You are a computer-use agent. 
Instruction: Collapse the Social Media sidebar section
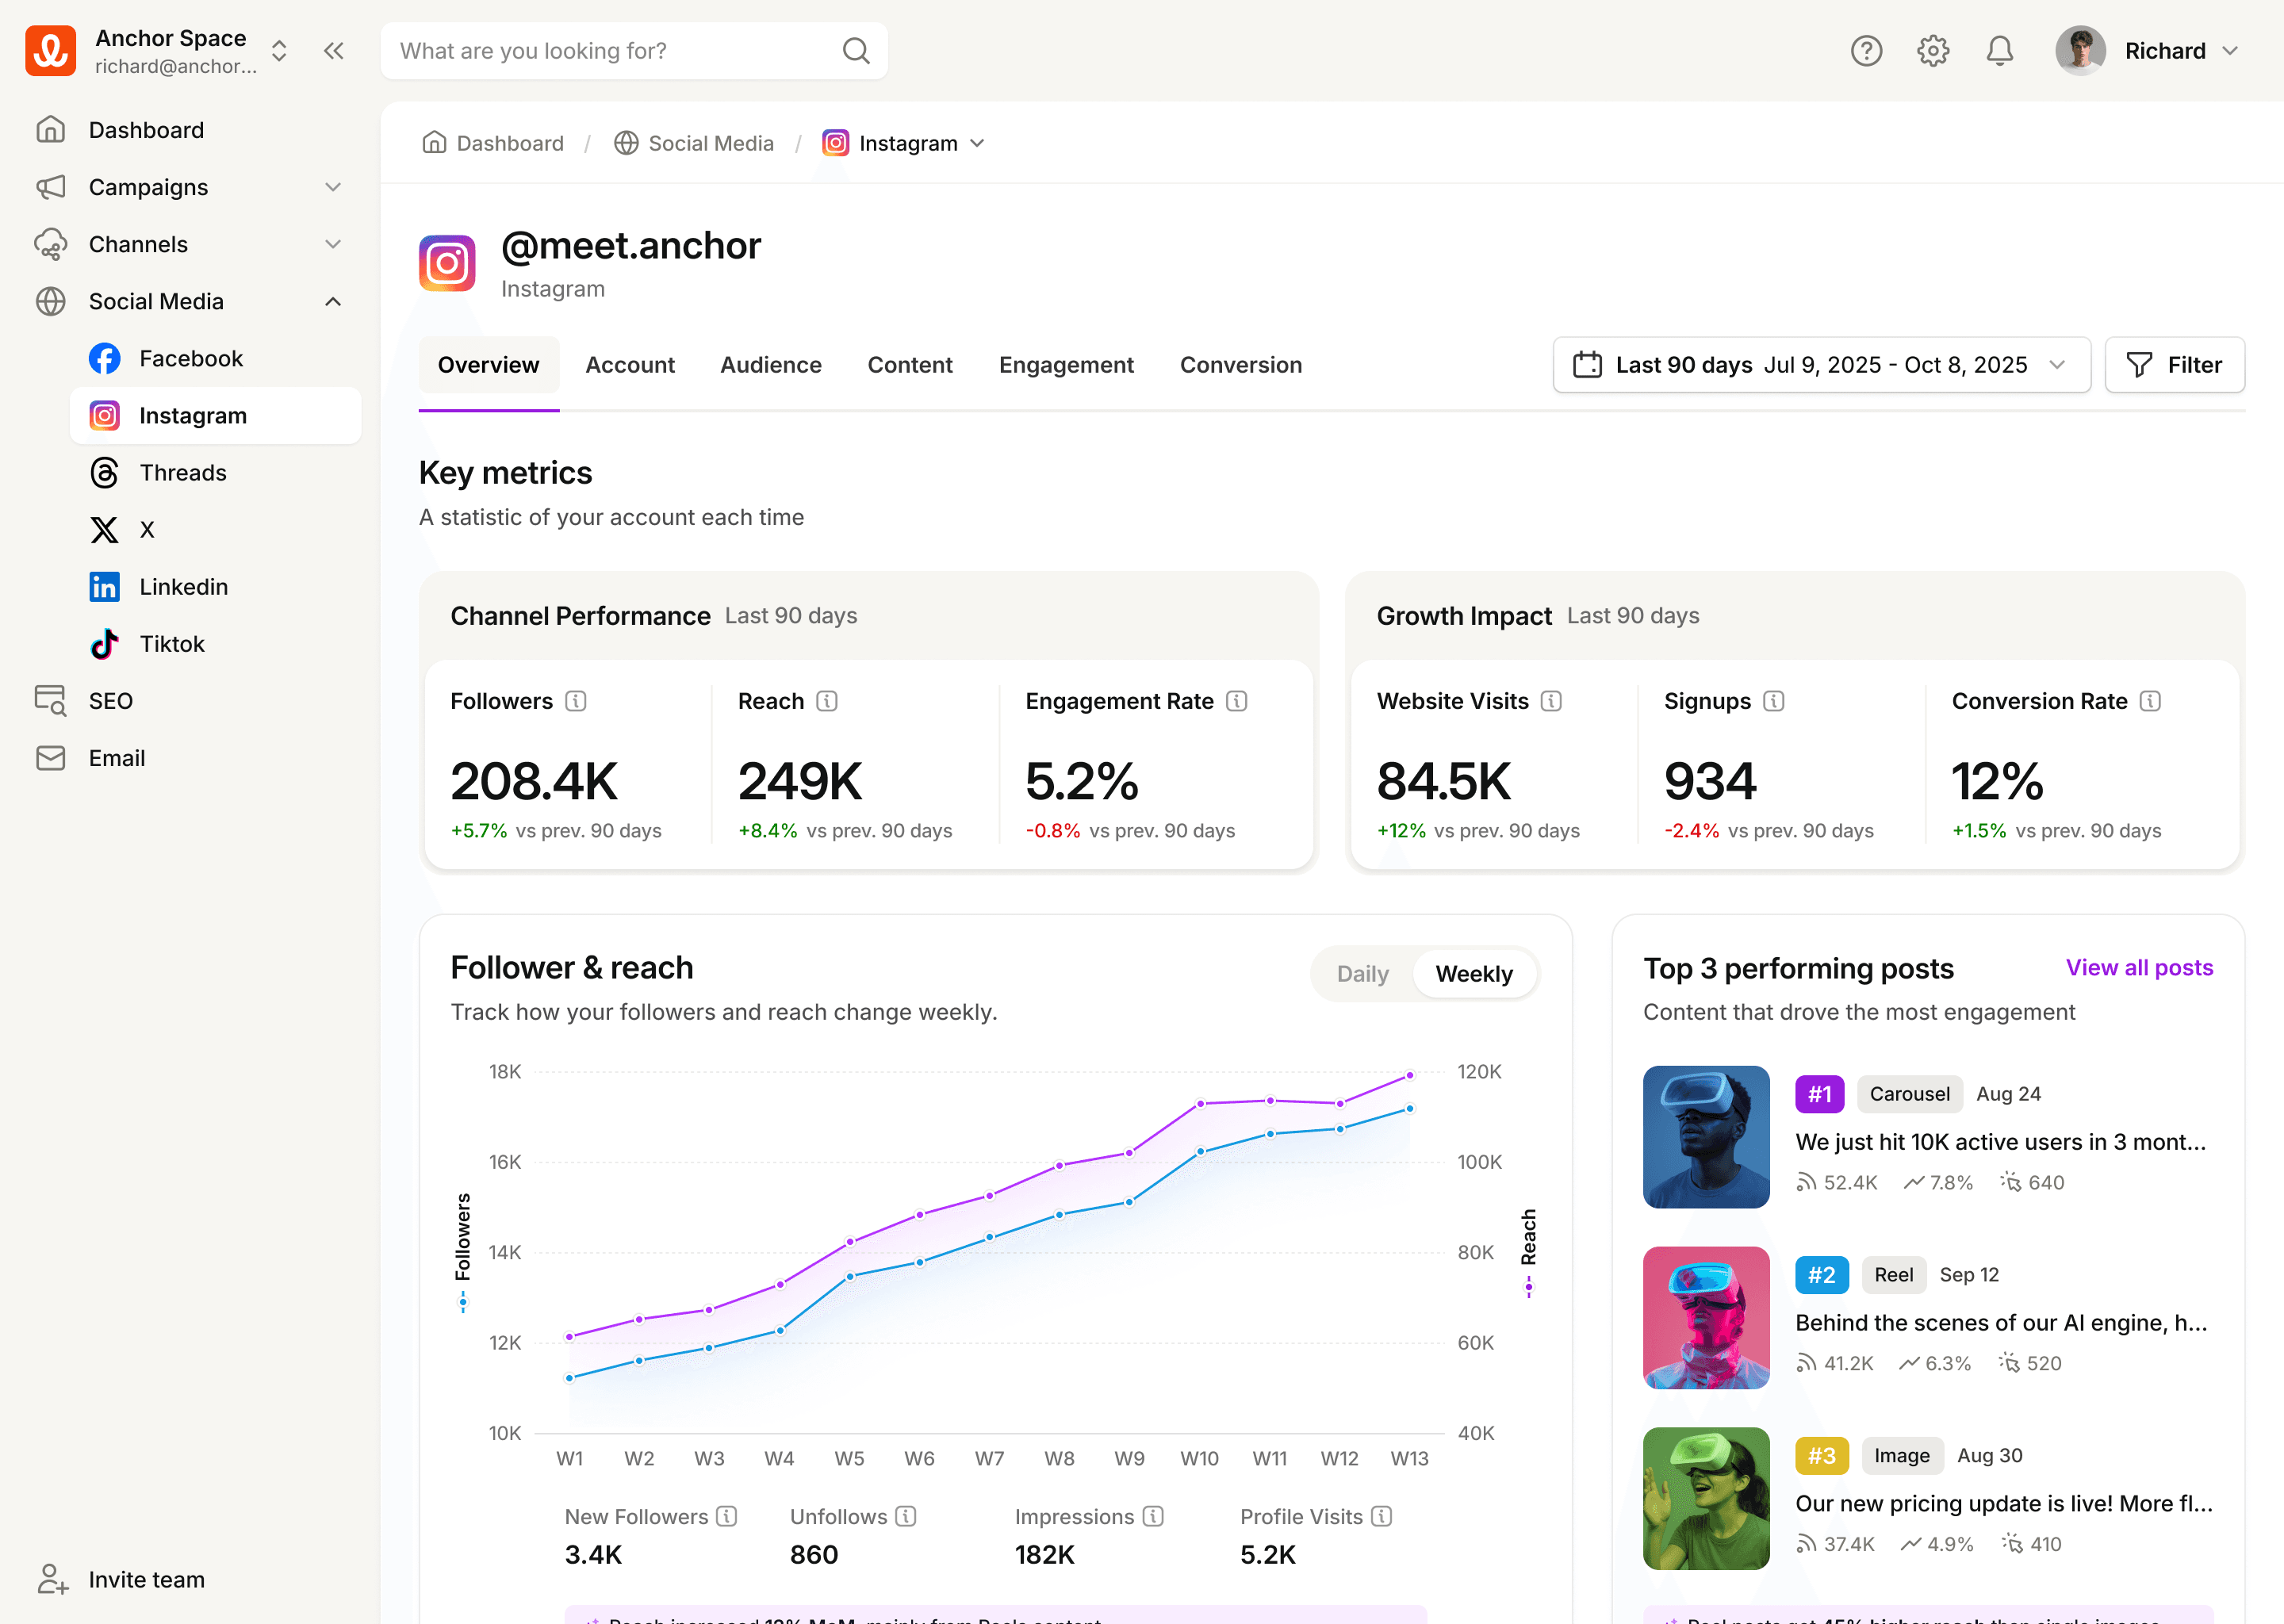point(333,302)
